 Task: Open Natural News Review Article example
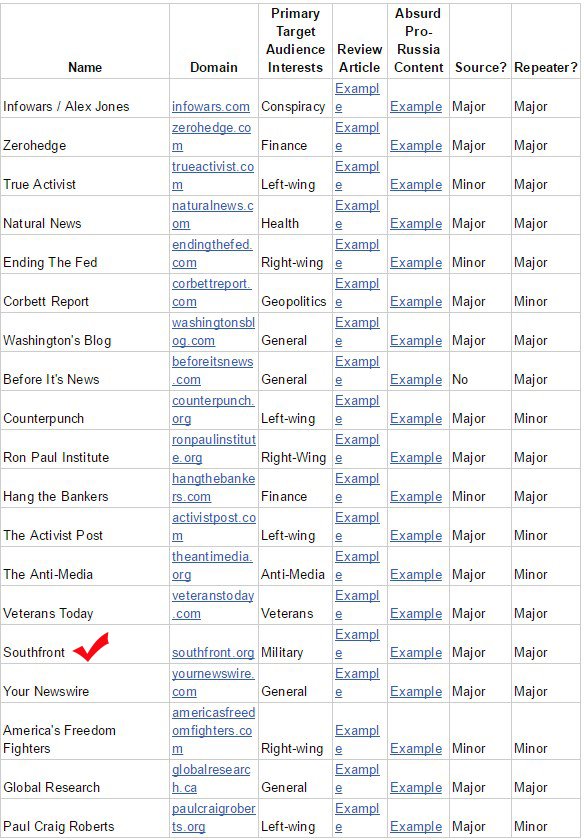[357, 214]
